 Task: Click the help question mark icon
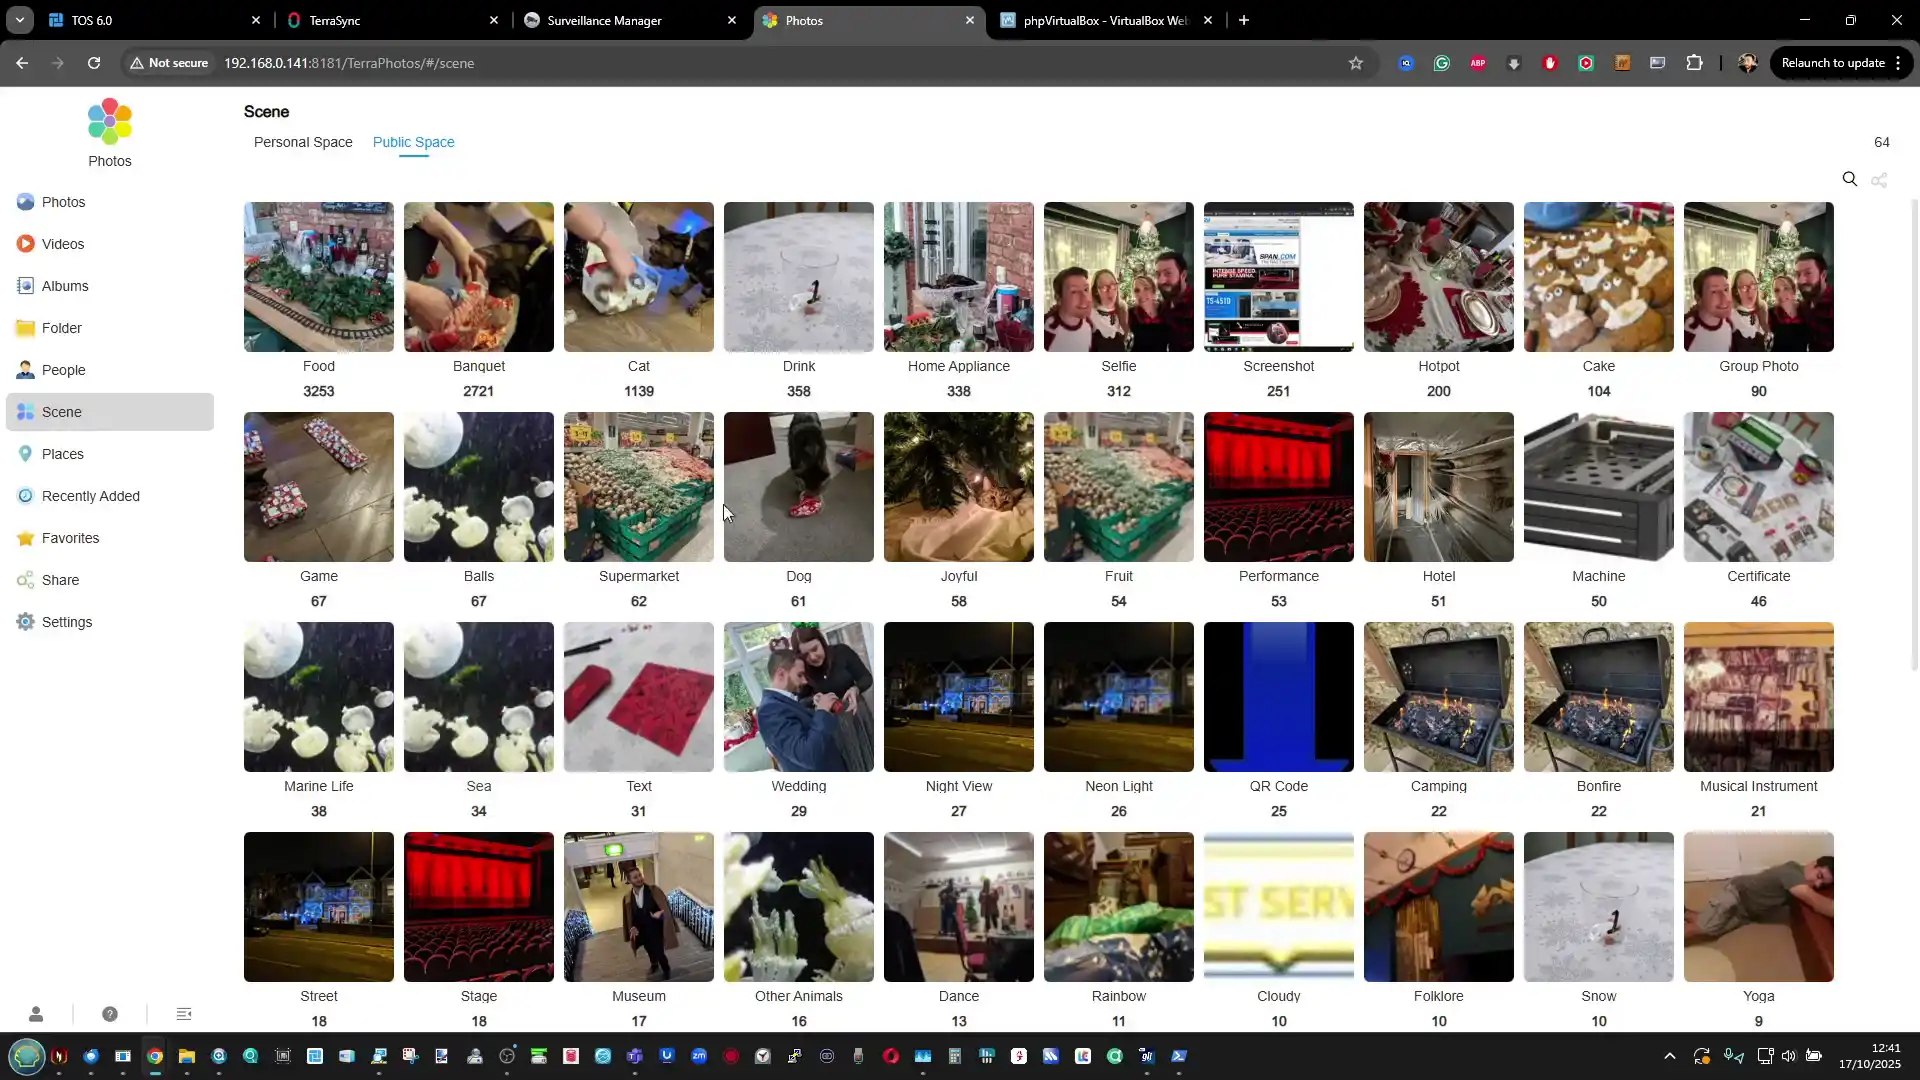tap(110, 1014)
